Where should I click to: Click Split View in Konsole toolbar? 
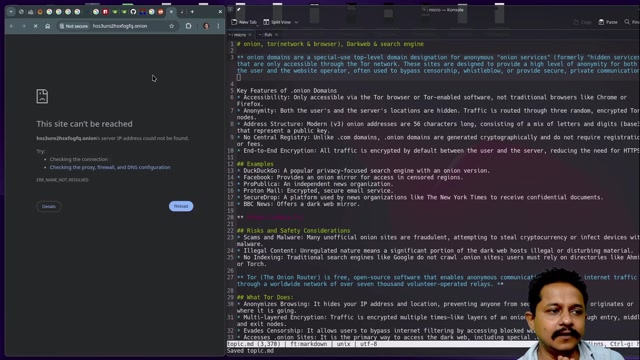tap(277, 22)
